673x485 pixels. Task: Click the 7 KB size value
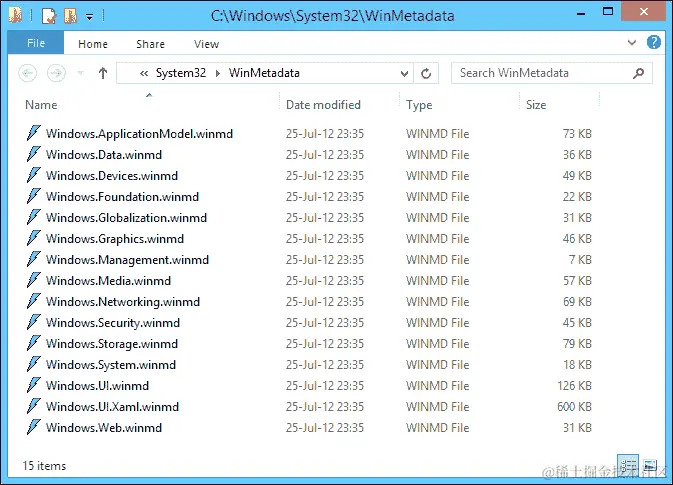[x=580, y=260]
